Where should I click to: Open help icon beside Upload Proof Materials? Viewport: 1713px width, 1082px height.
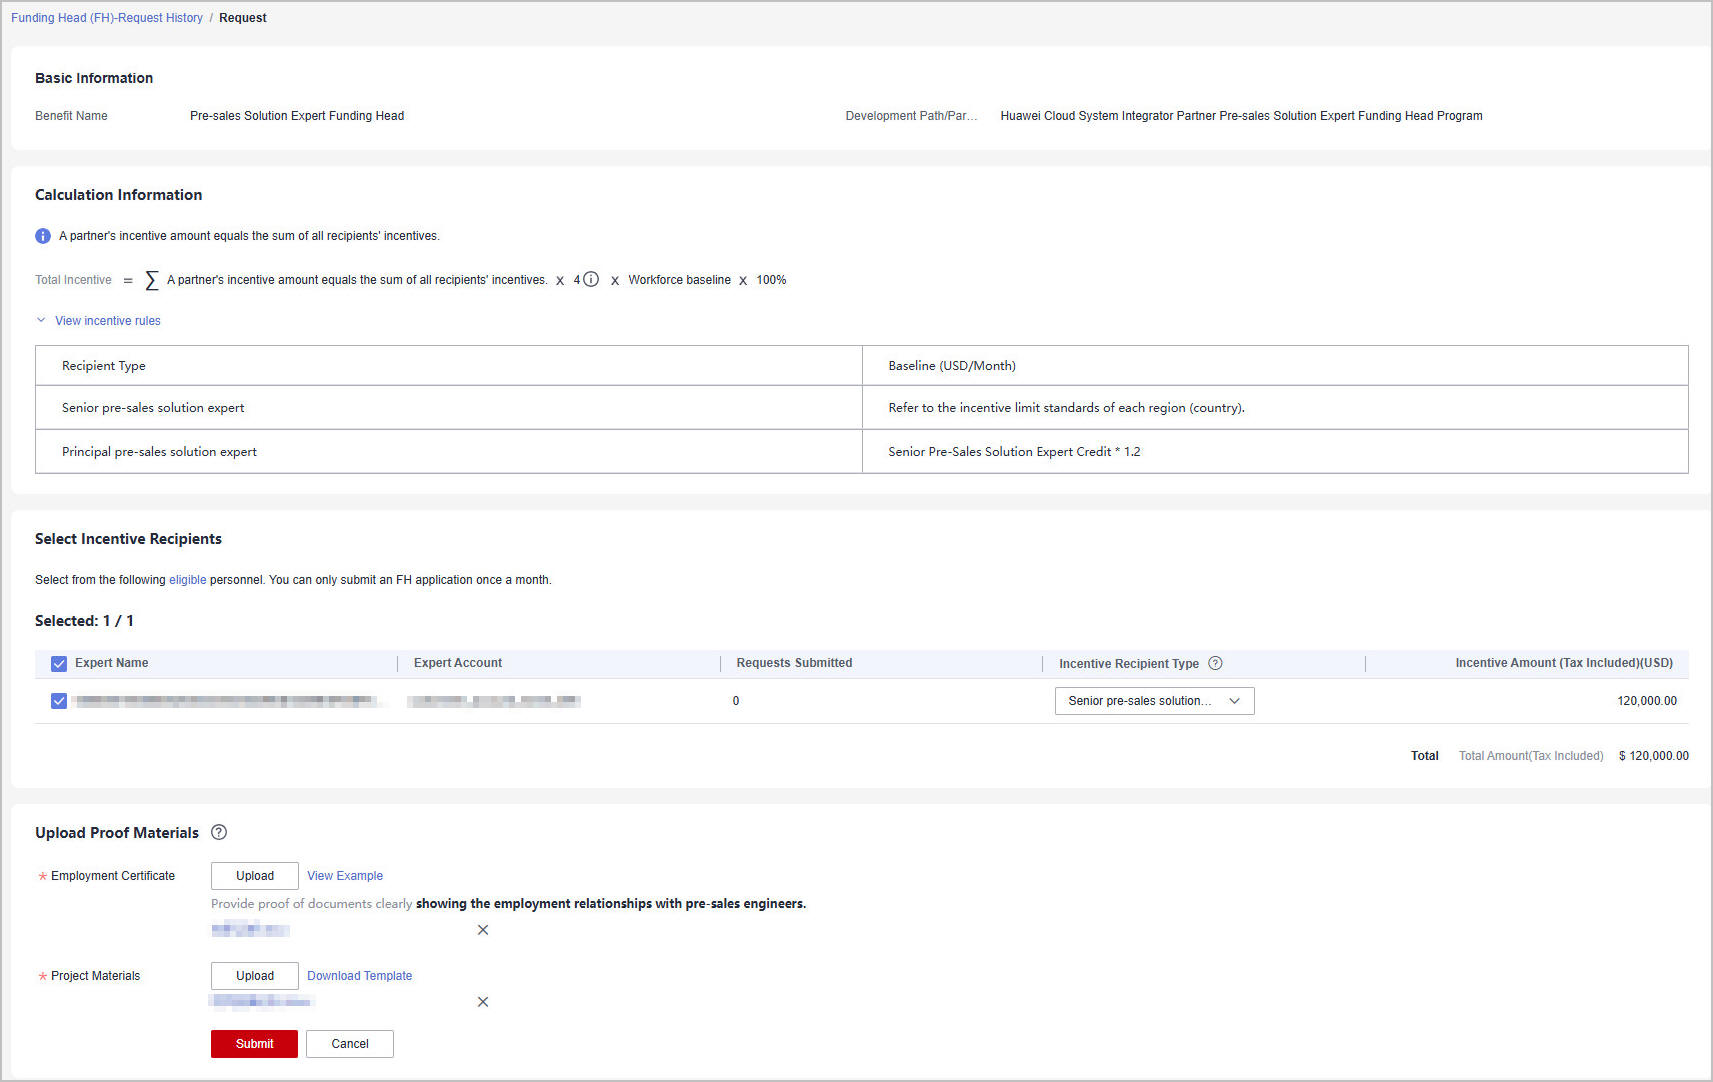[x=219, y=832]
